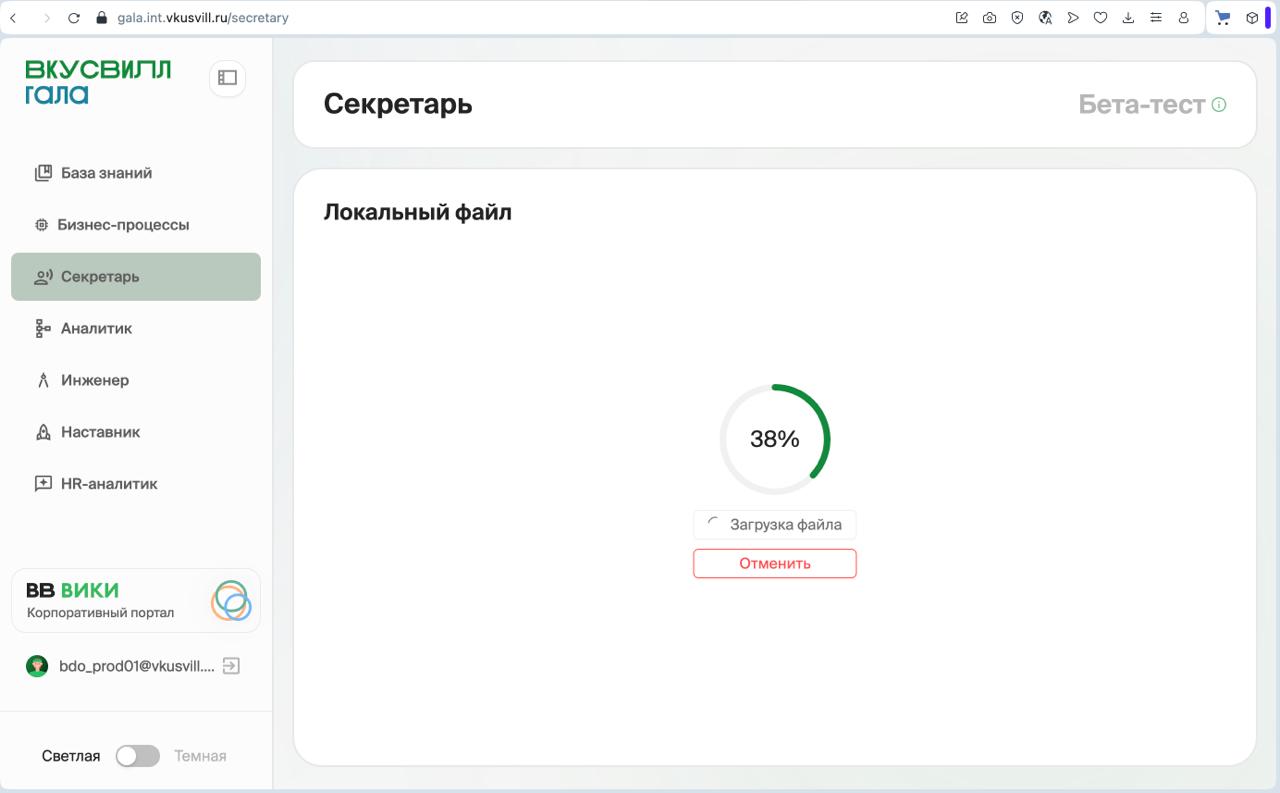Go to Бизнес-процессы in the sidebar

point(122,225)
